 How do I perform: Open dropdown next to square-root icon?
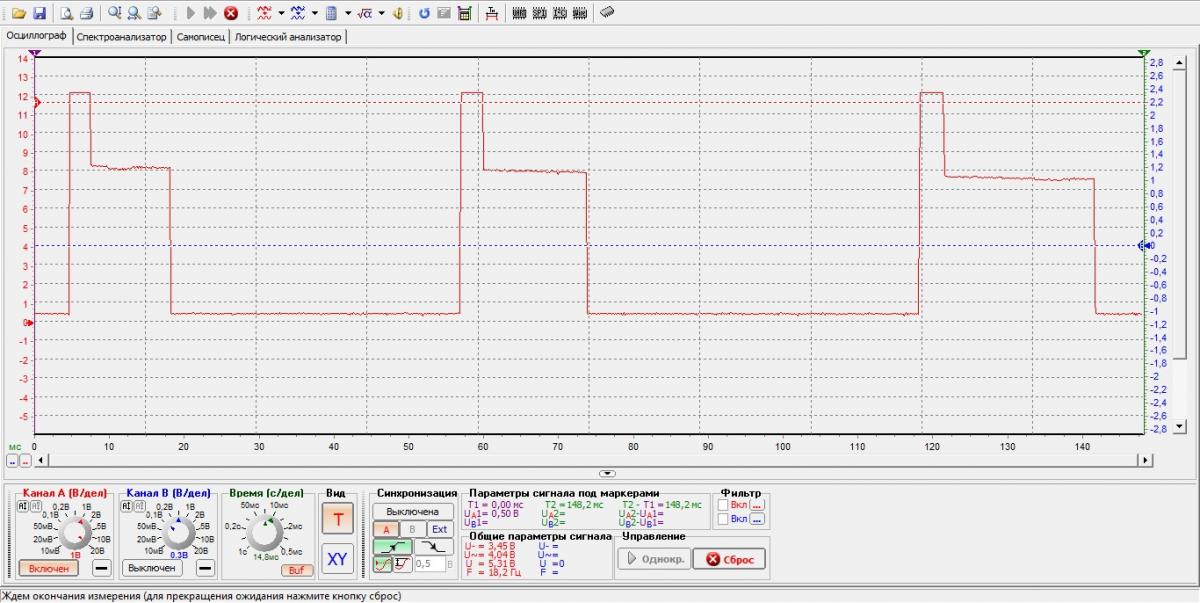click(382, 13)
